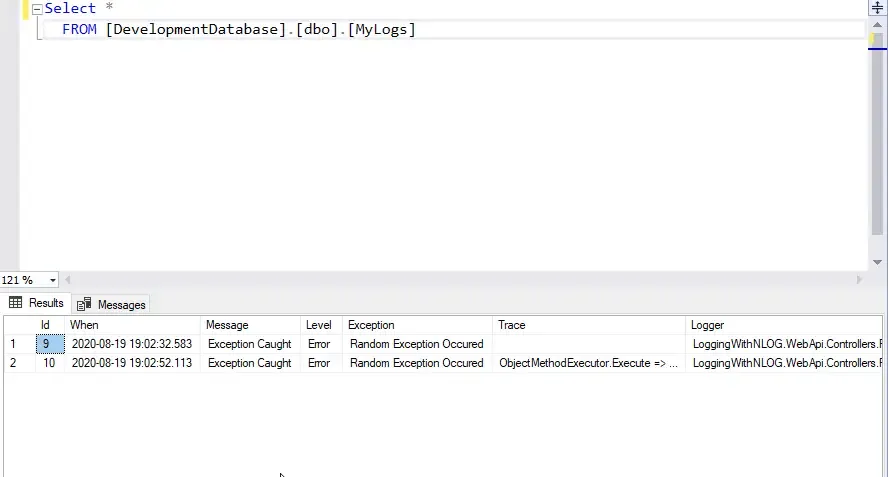The image size is (888, 477).
Task: Click Exception Caught message in row 1
Action: [x=250, y=344]
